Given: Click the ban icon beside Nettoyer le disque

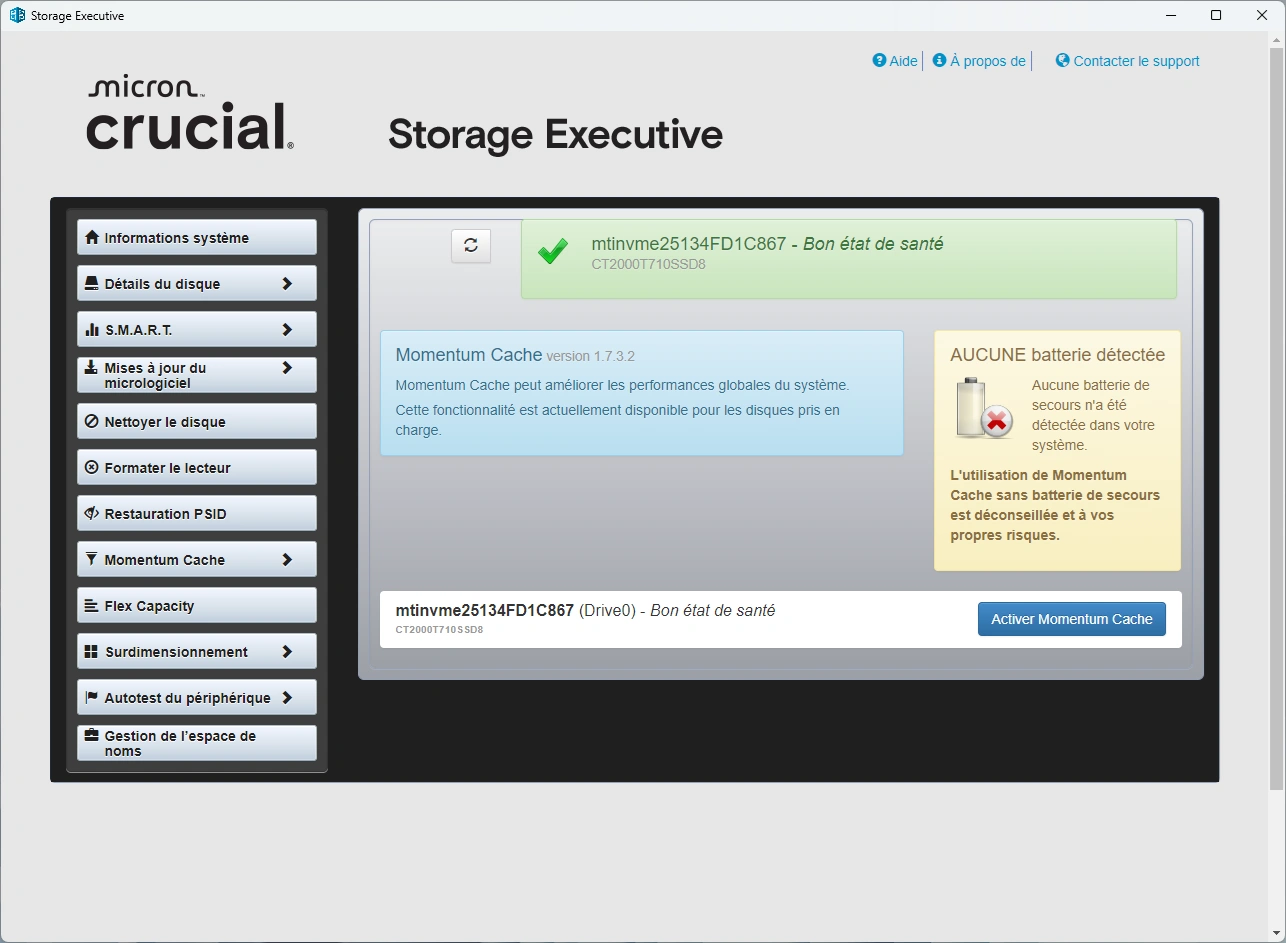Looking at the screenshot, I should (x=92, y=422).
